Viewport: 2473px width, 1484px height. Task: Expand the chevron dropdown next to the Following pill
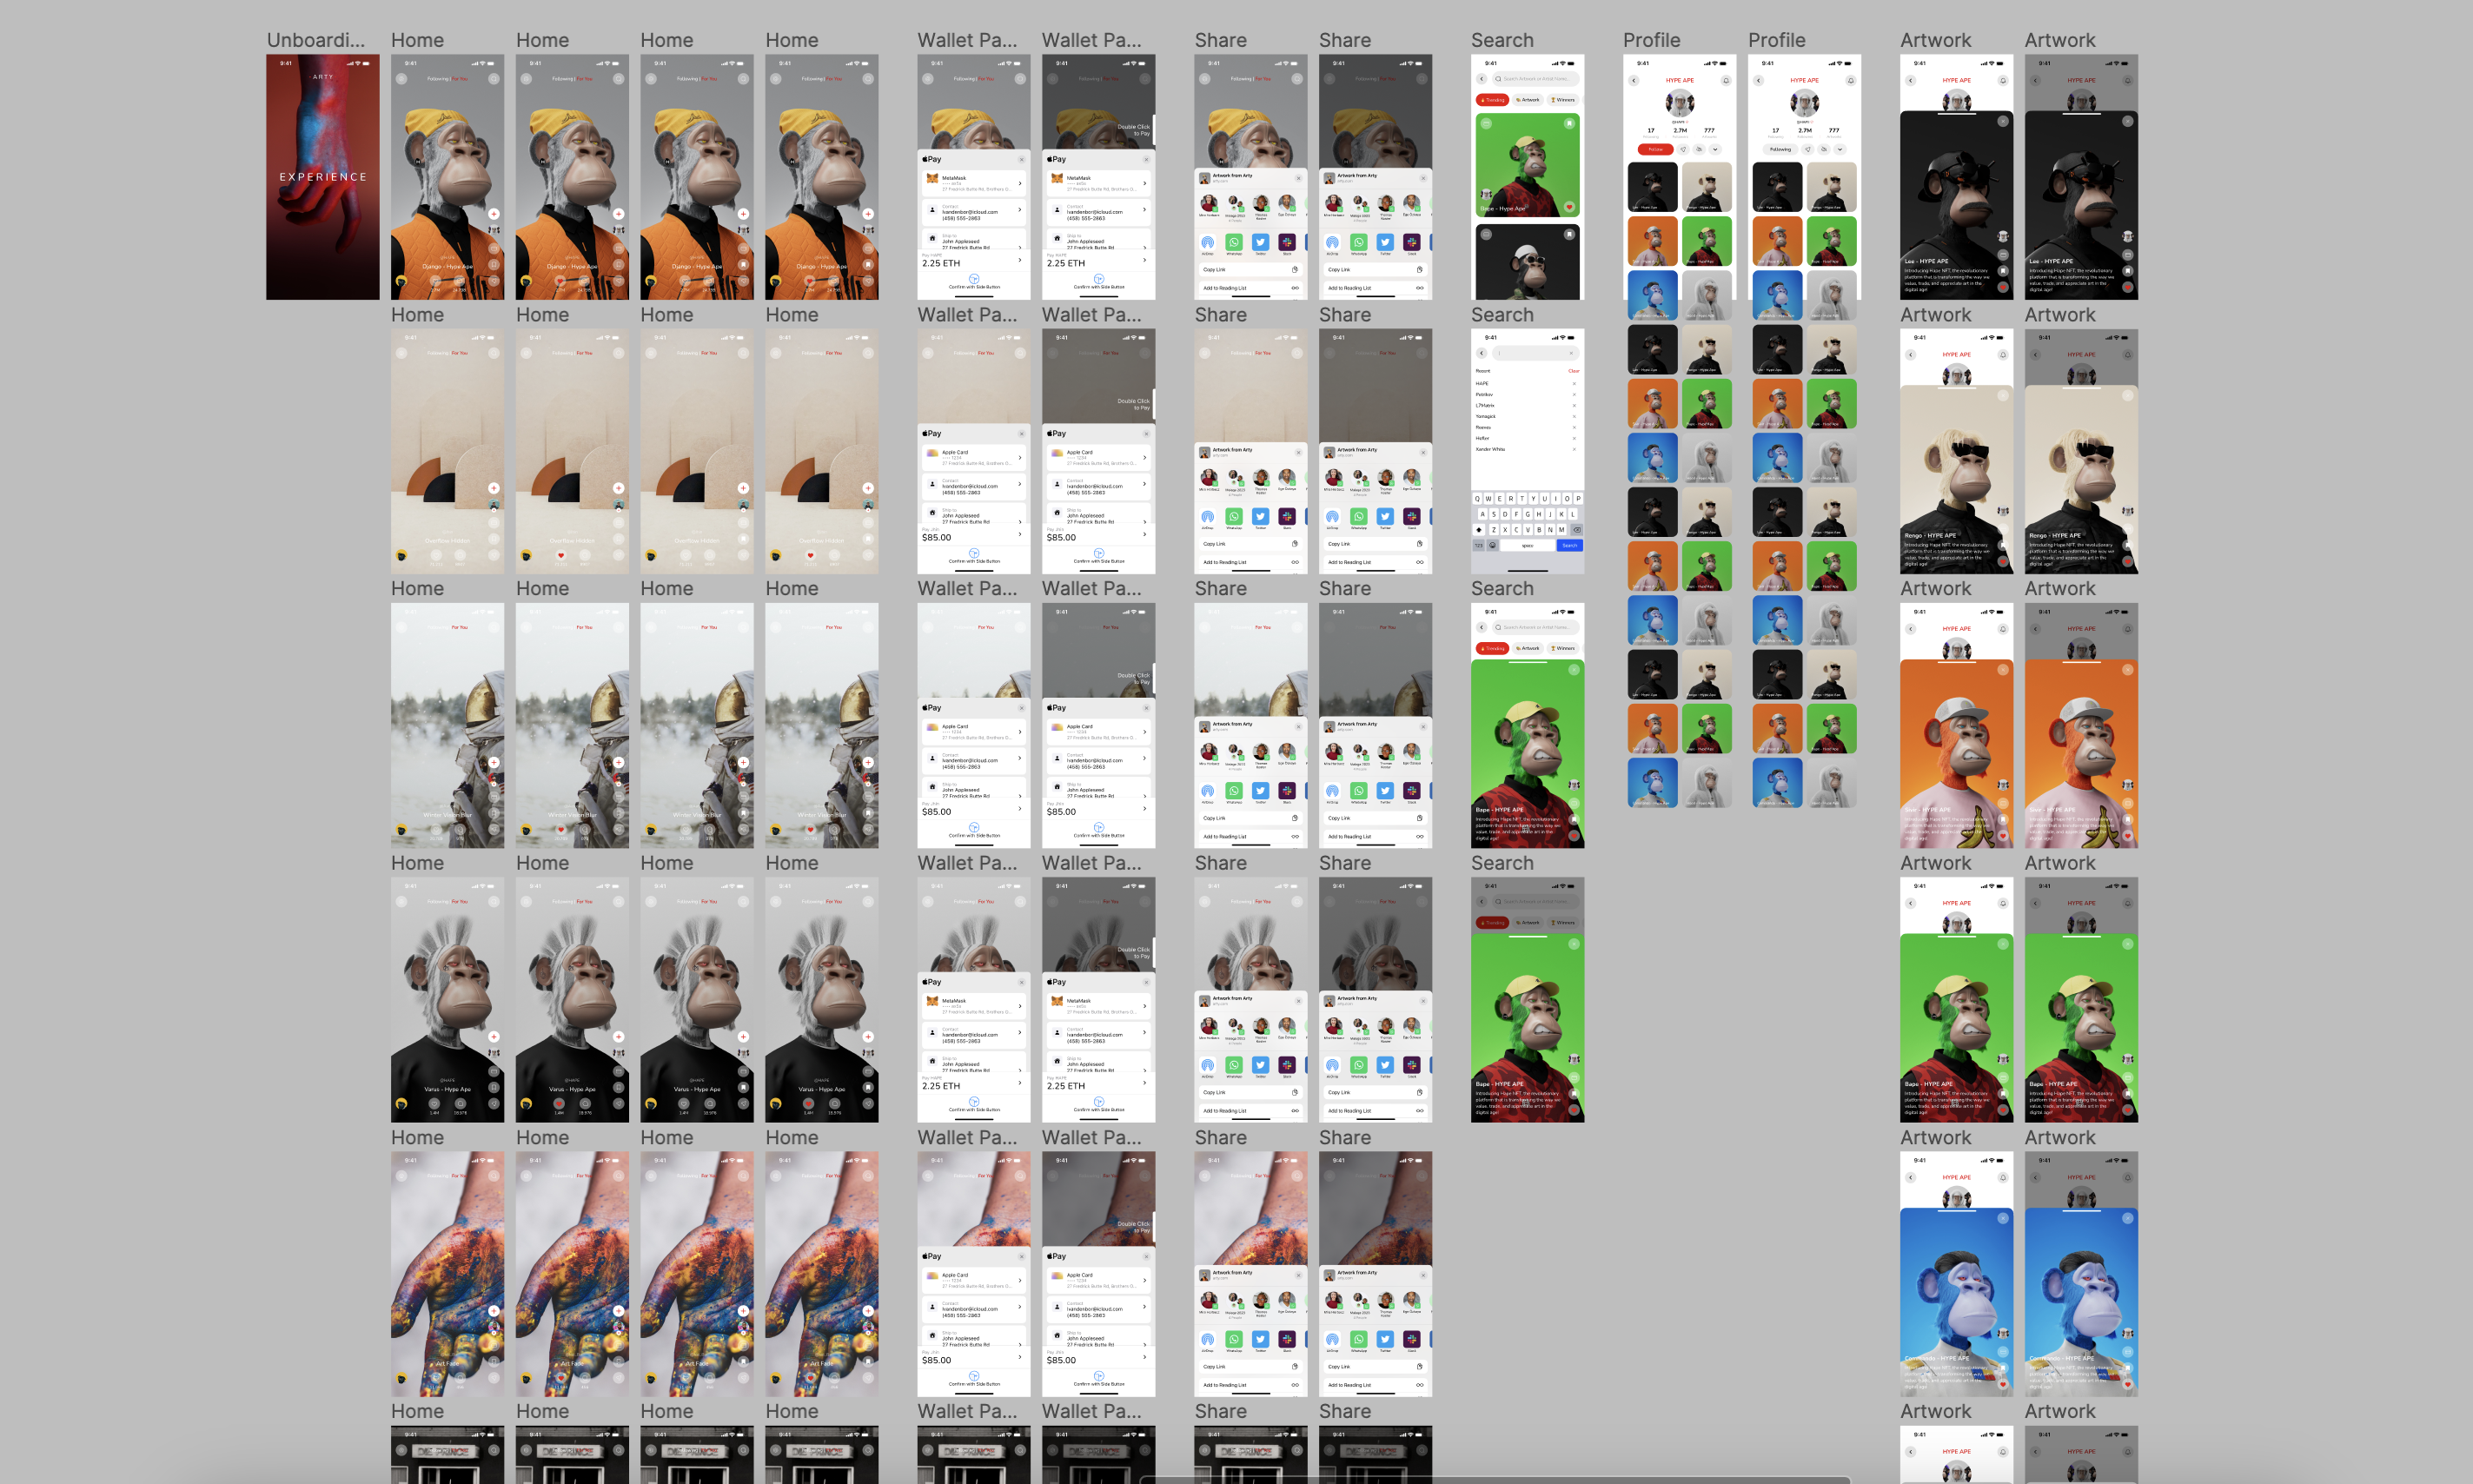tap(1840, 149)
